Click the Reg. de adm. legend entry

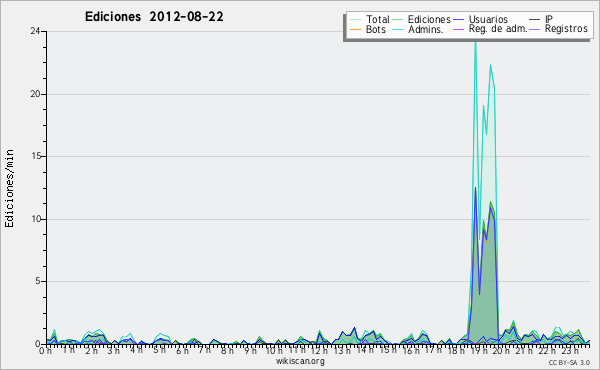pyautogui.click(x=490, y=29)
